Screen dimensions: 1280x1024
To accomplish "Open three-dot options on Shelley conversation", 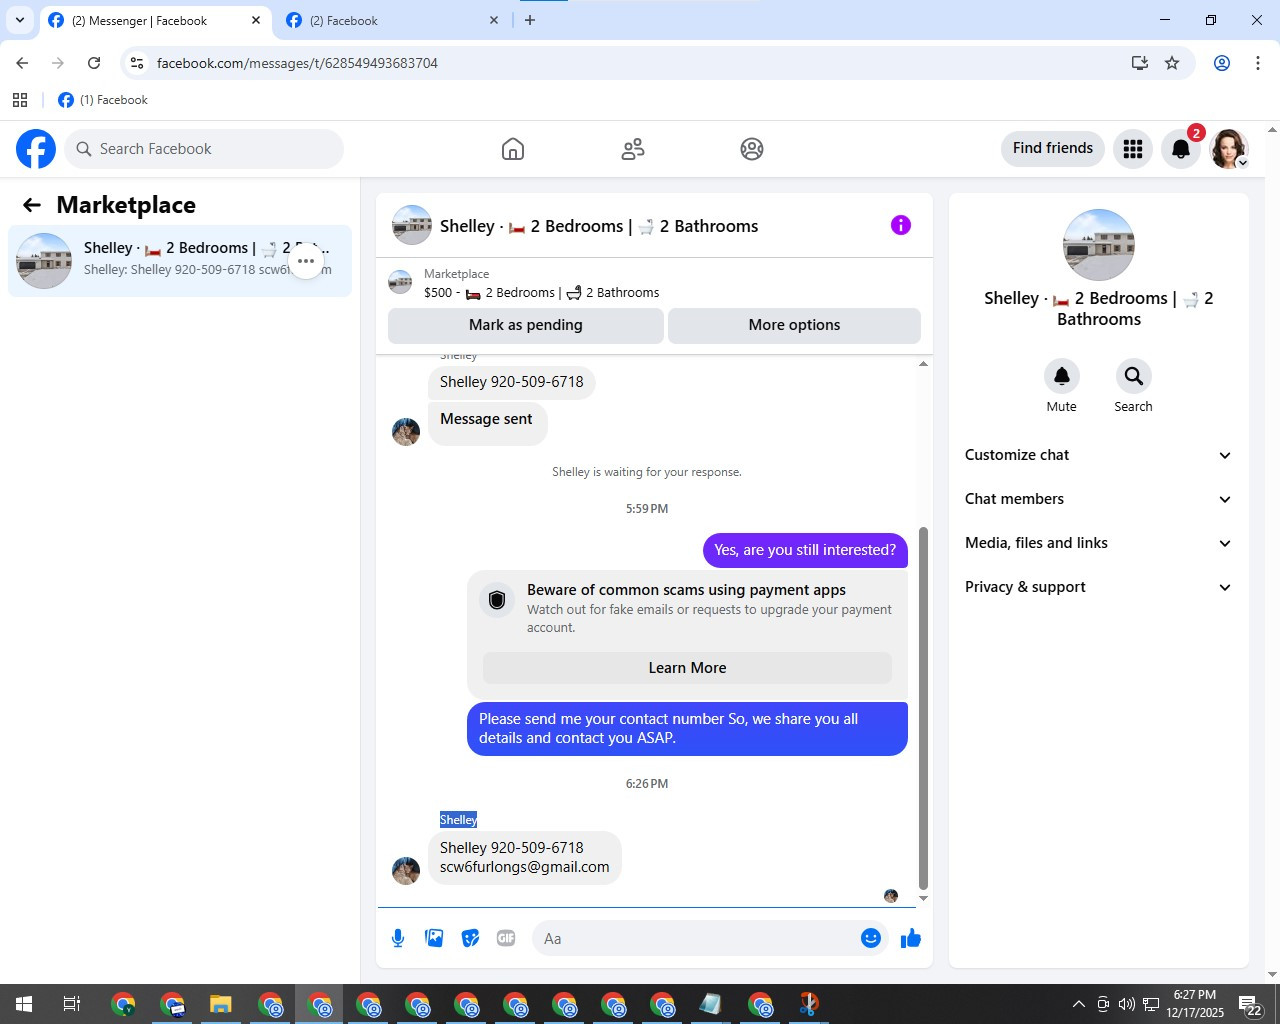I will (306, 261).
